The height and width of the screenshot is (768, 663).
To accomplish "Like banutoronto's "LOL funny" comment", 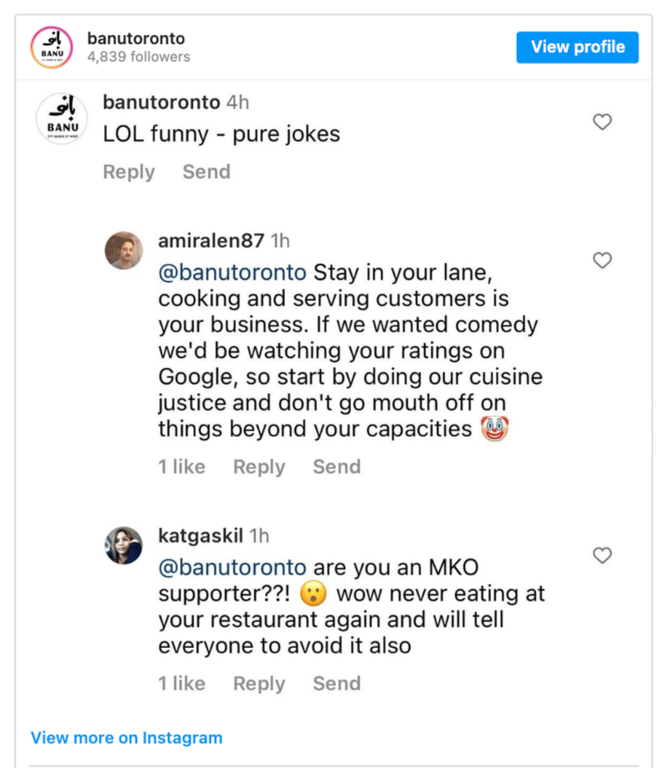I will (x=602, y=122).
